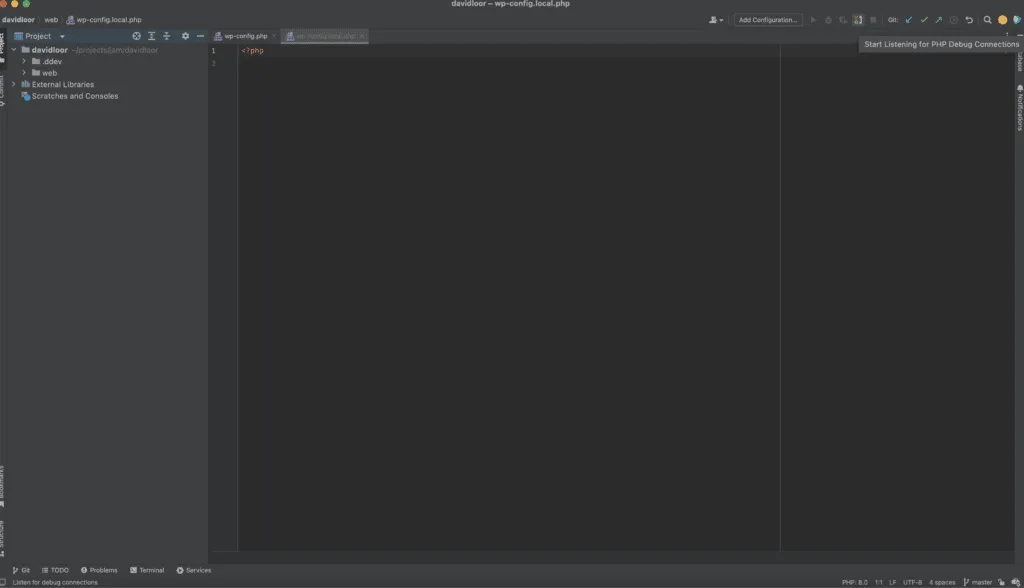The height and width of the screenshot is (588, 1024).
Task: Push commits using the green arrow icon
Action: pyautogui.click(x=938, y=19)
